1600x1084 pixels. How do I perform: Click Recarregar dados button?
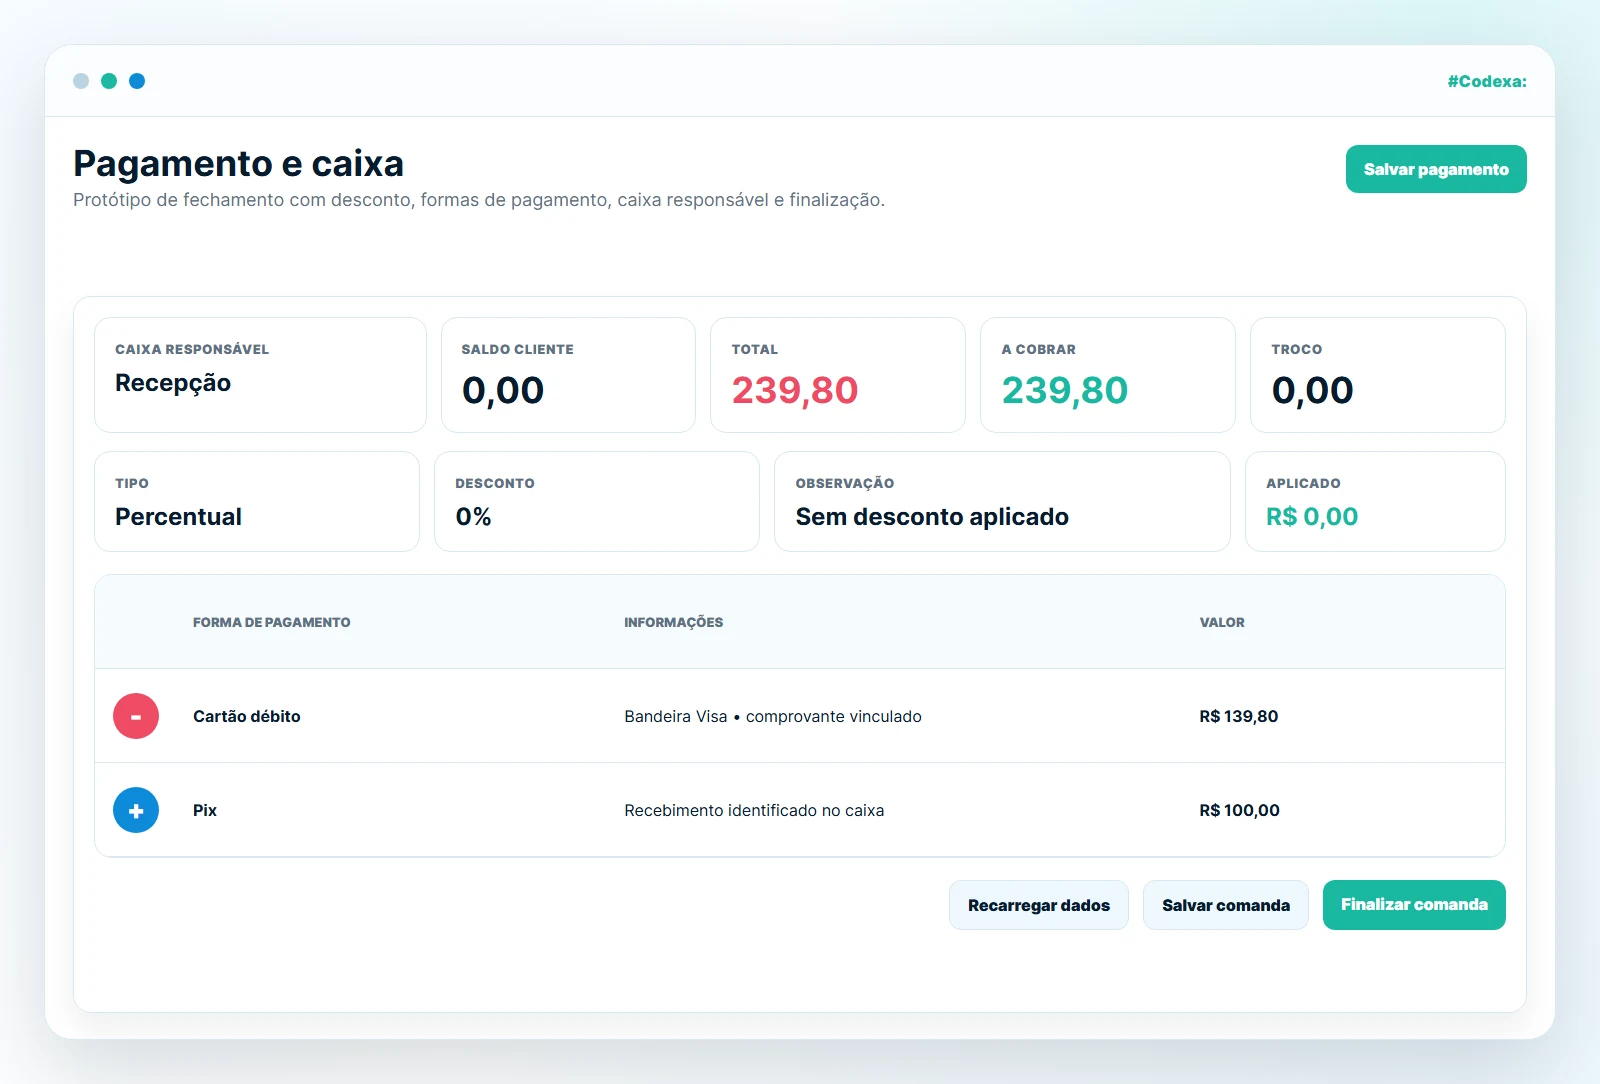(1039, 905)
